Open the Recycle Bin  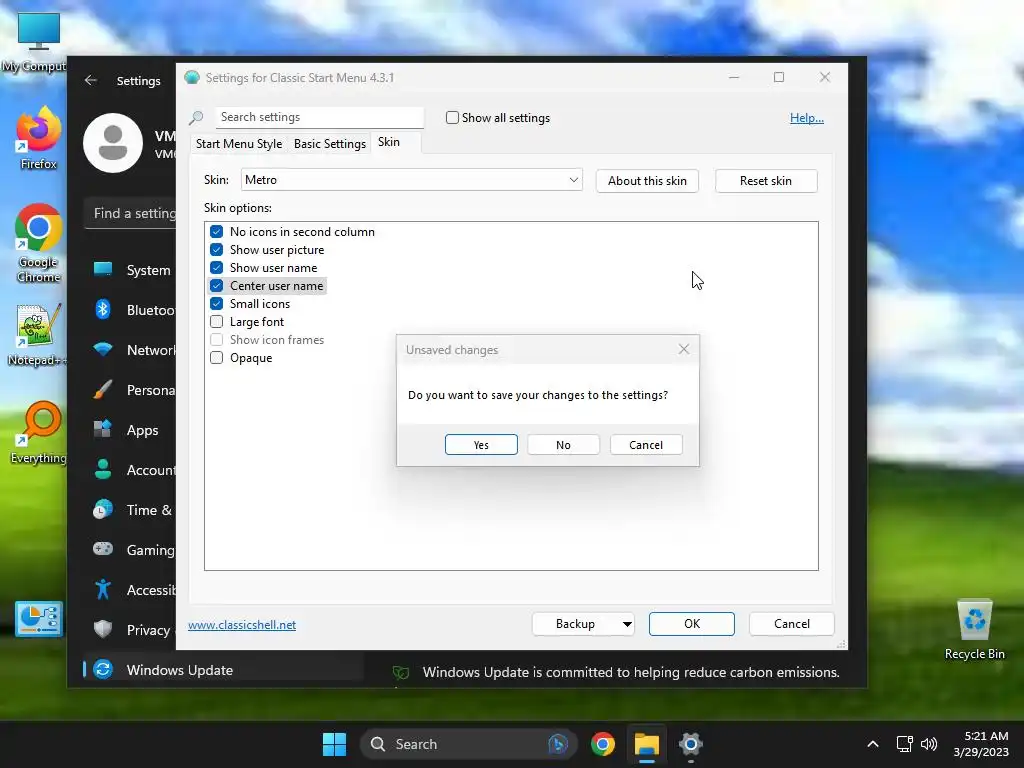(974, 630)
